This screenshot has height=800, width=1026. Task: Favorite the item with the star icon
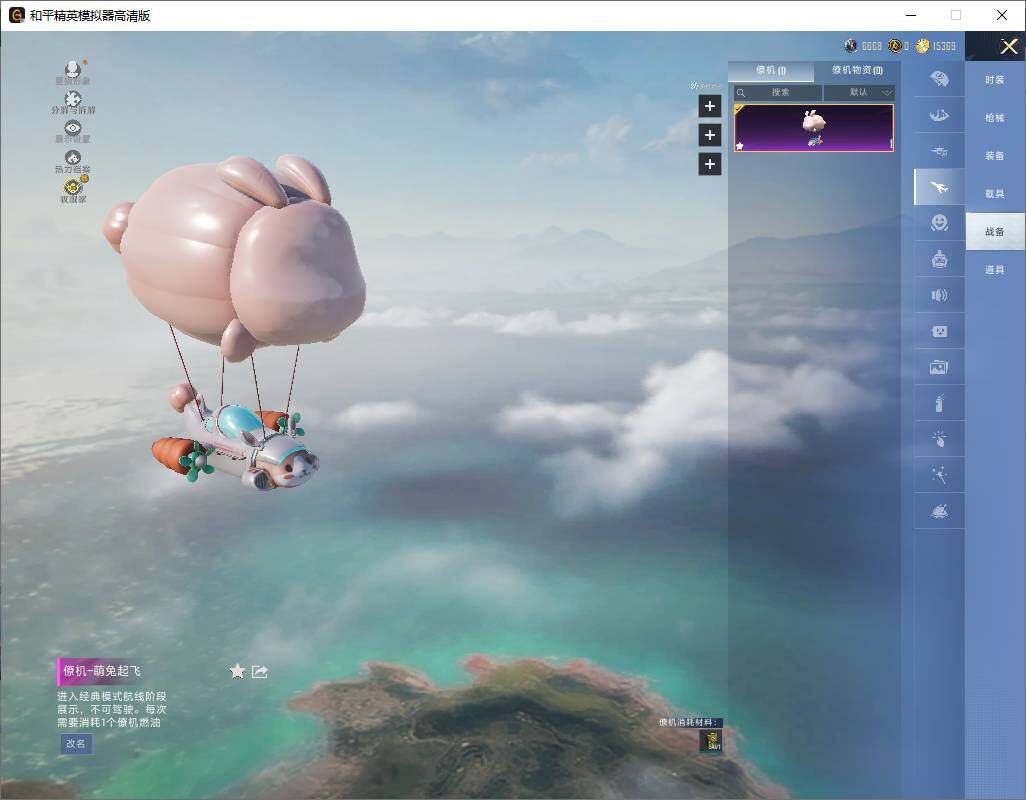[237, 671]
